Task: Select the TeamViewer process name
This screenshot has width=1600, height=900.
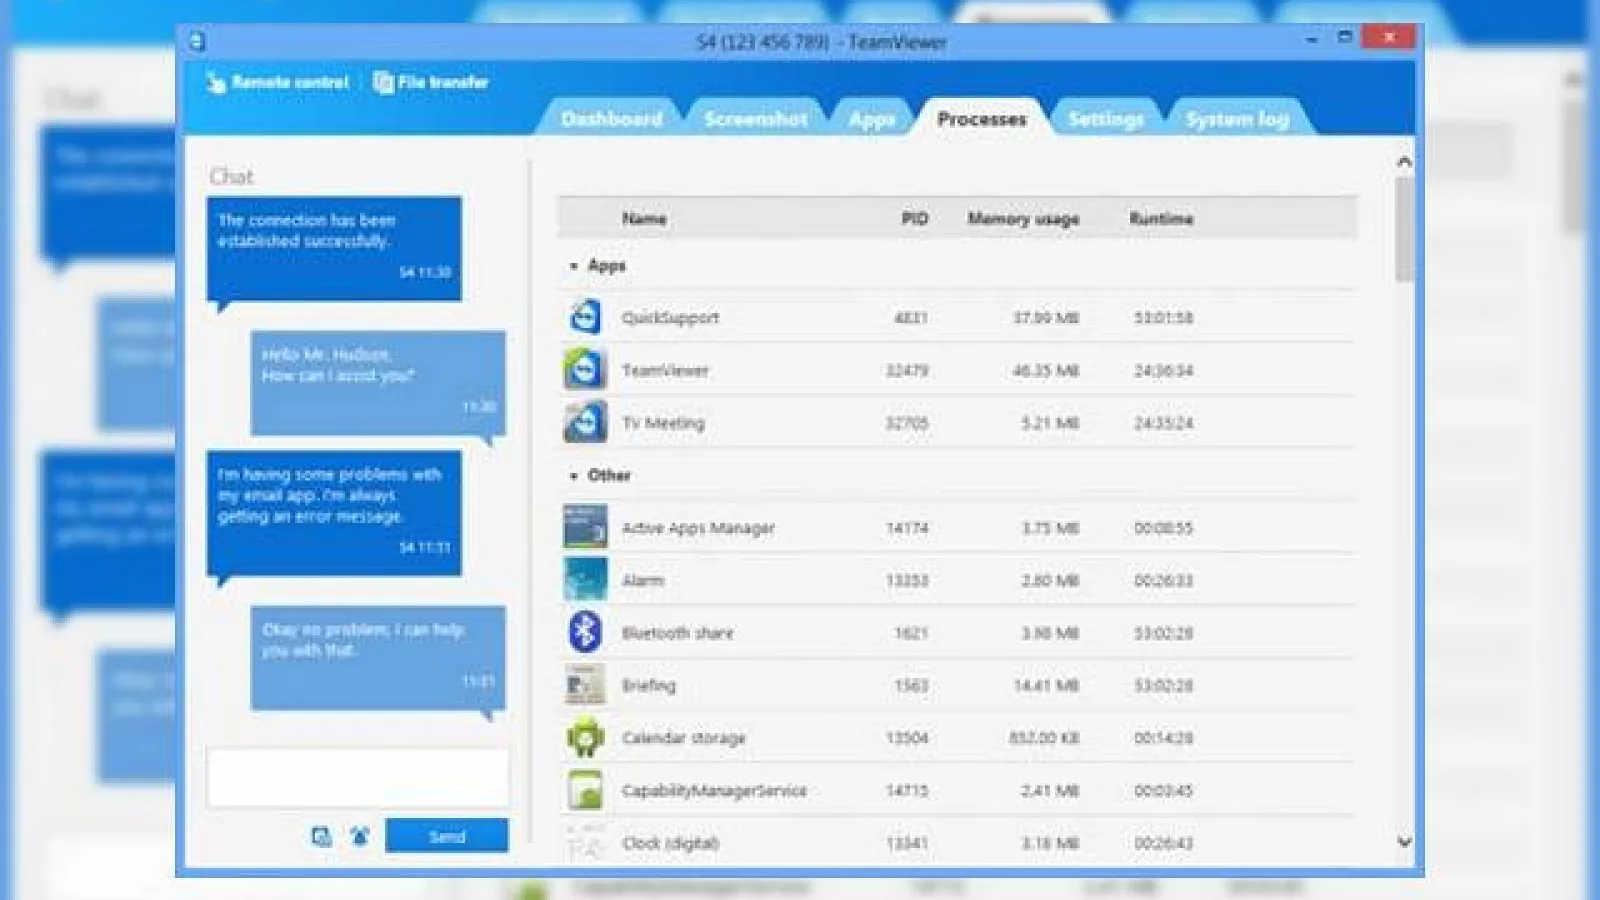Action: 665,371
